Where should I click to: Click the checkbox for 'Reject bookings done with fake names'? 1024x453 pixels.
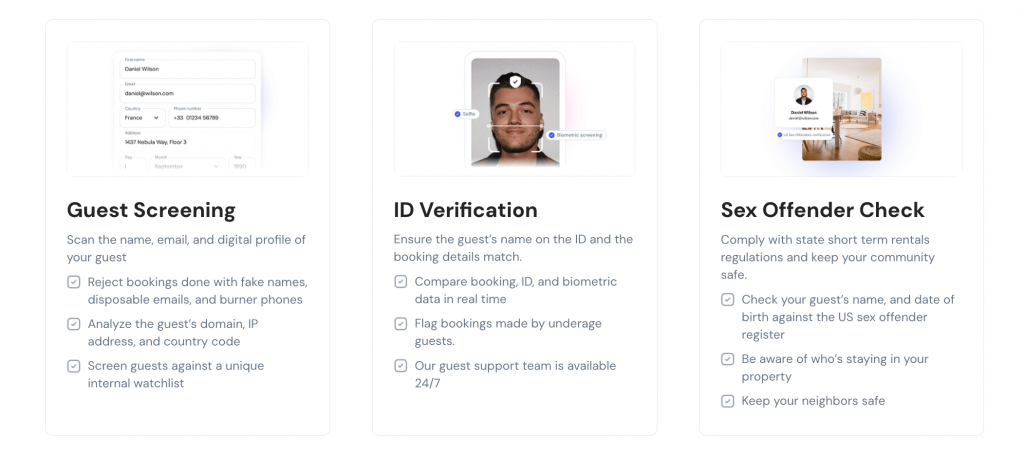pos(73,282)
